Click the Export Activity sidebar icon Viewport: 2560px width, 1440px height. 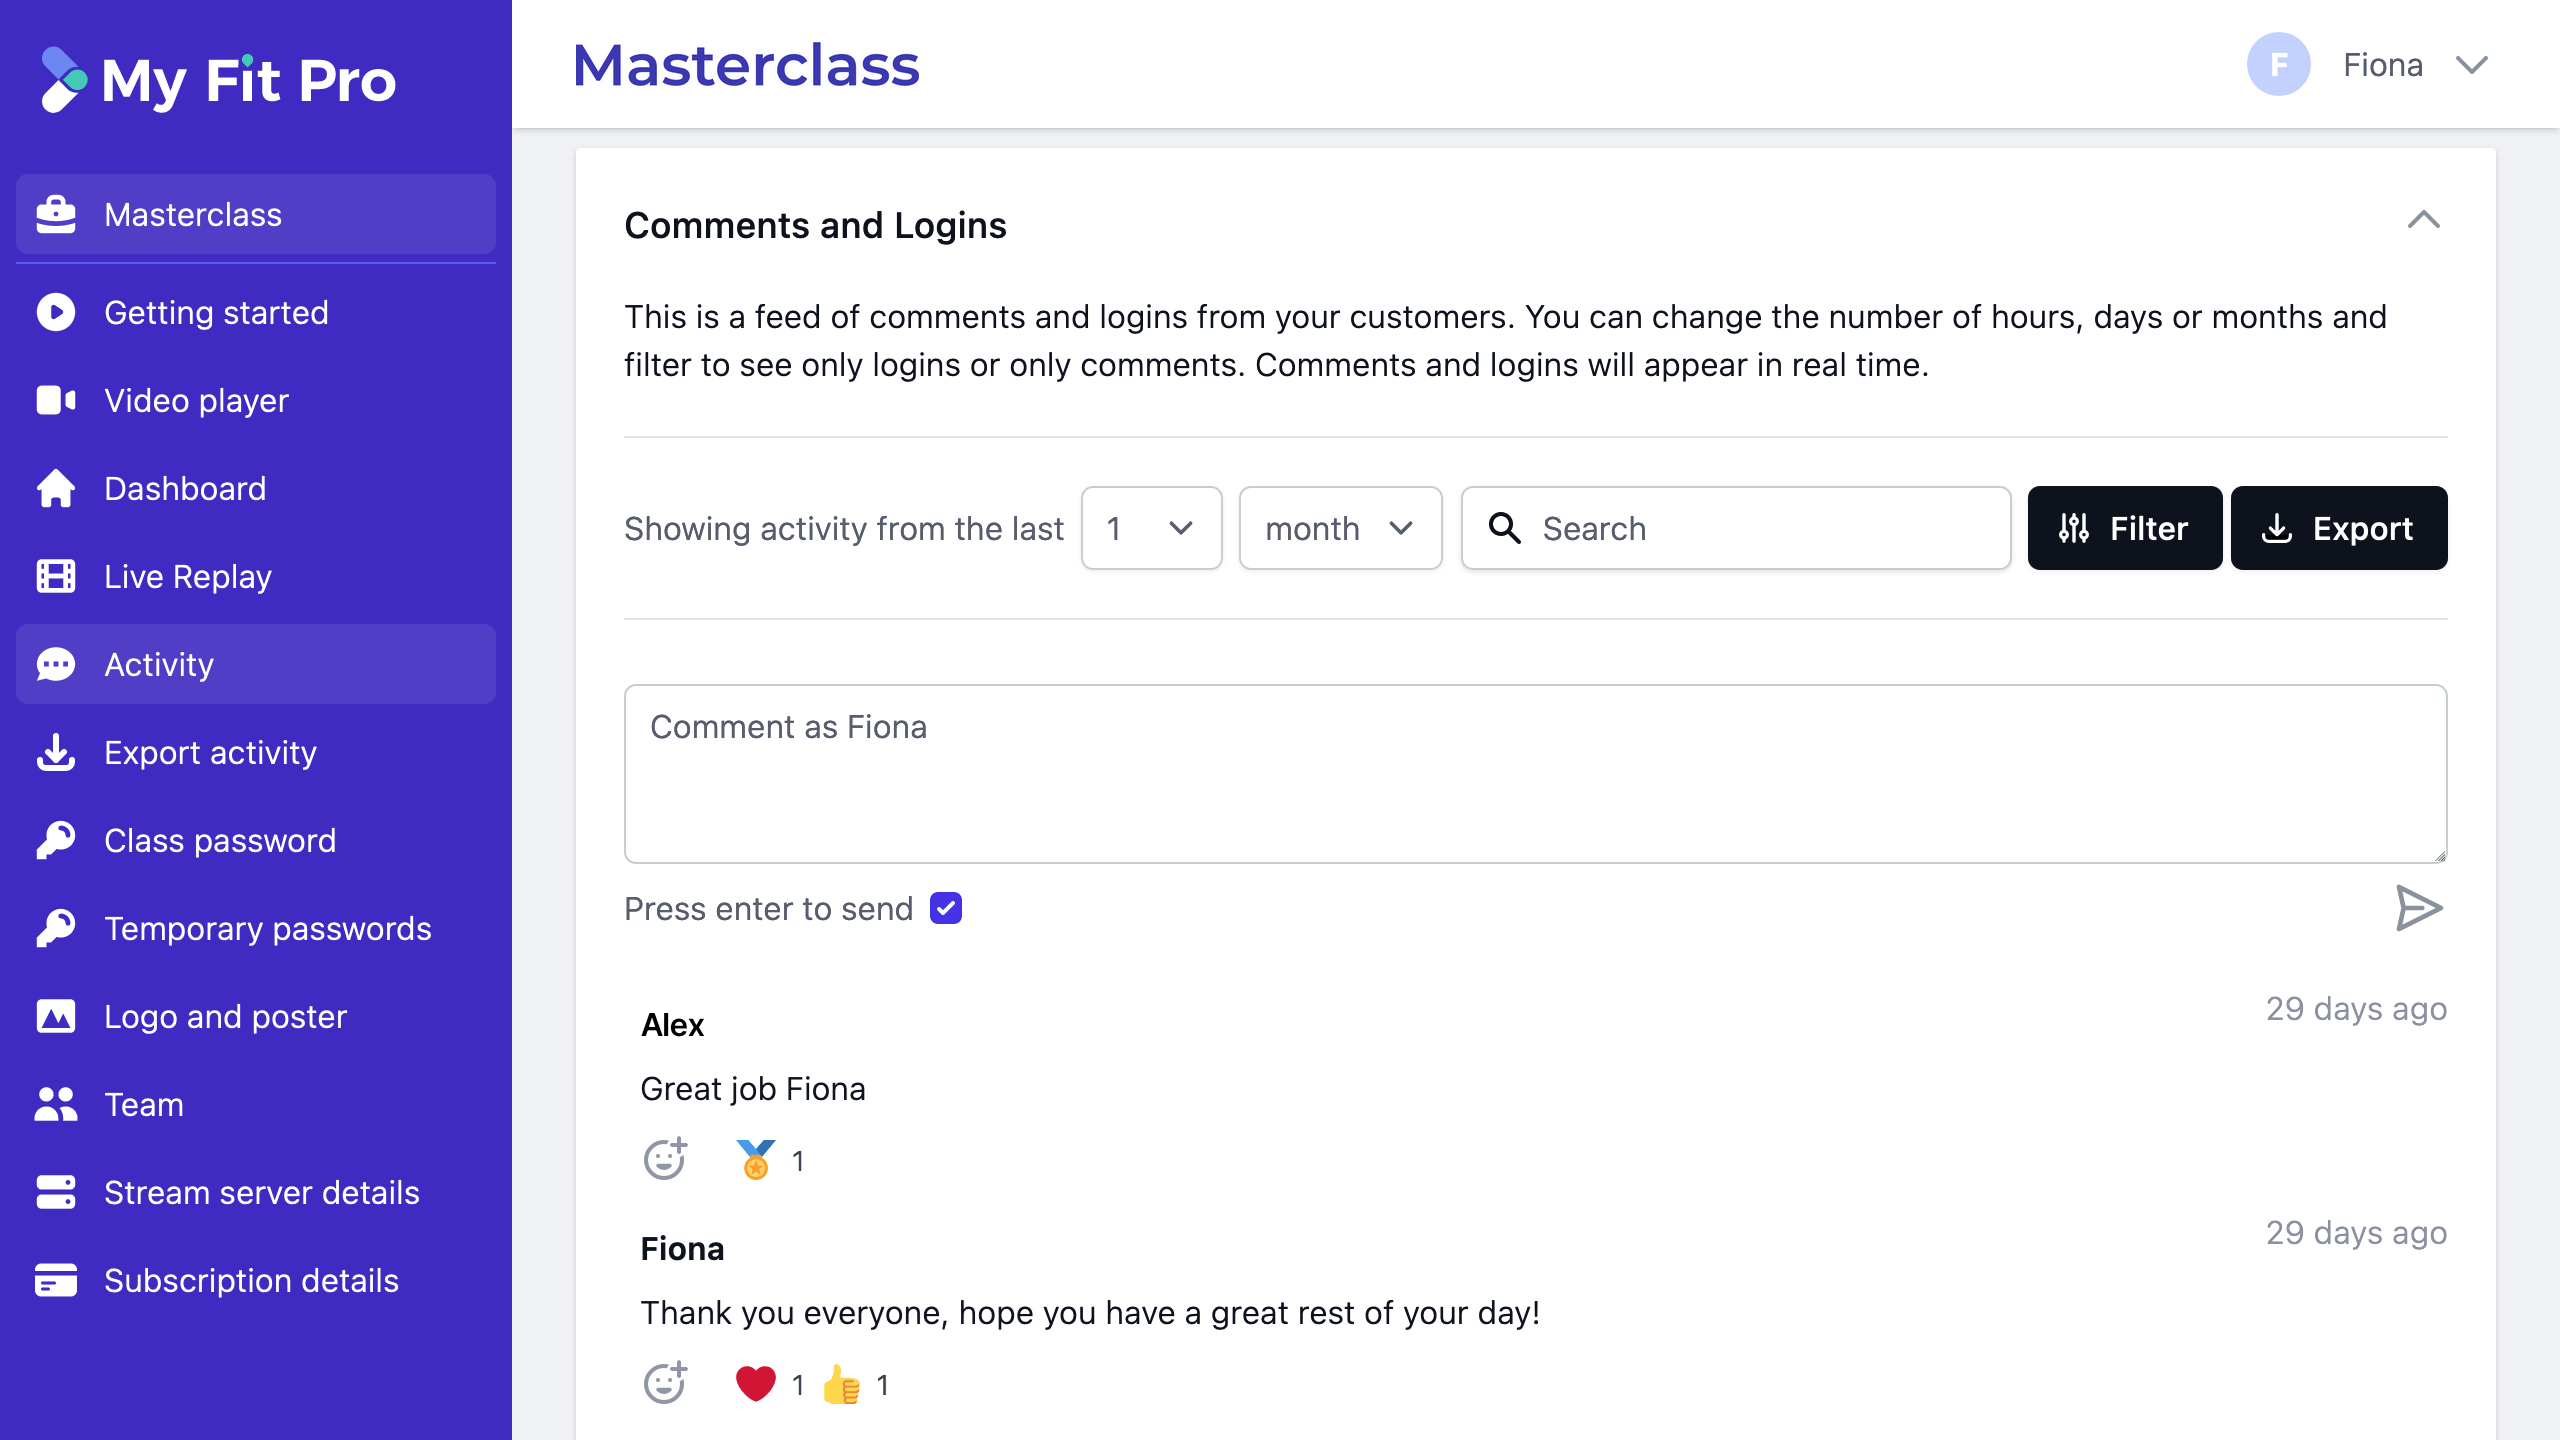[55, 753]
